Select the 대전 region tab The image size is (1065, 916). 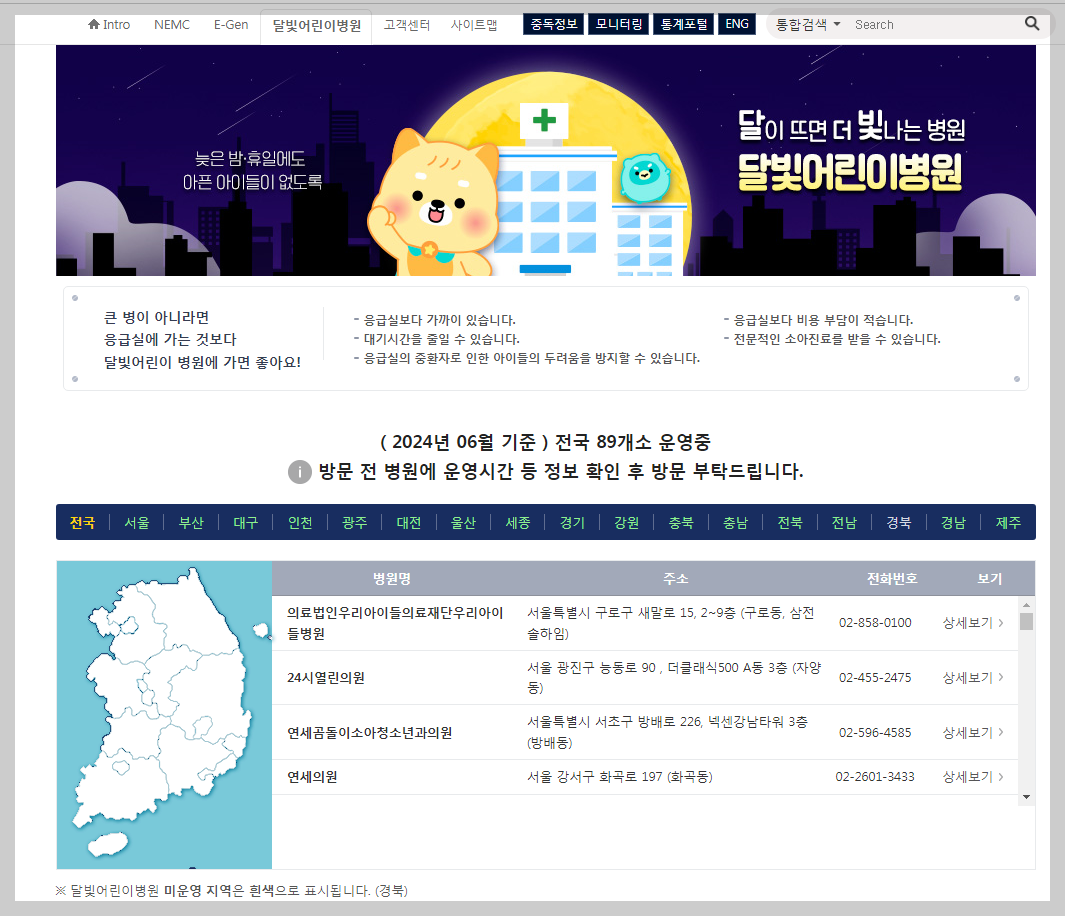409,522
